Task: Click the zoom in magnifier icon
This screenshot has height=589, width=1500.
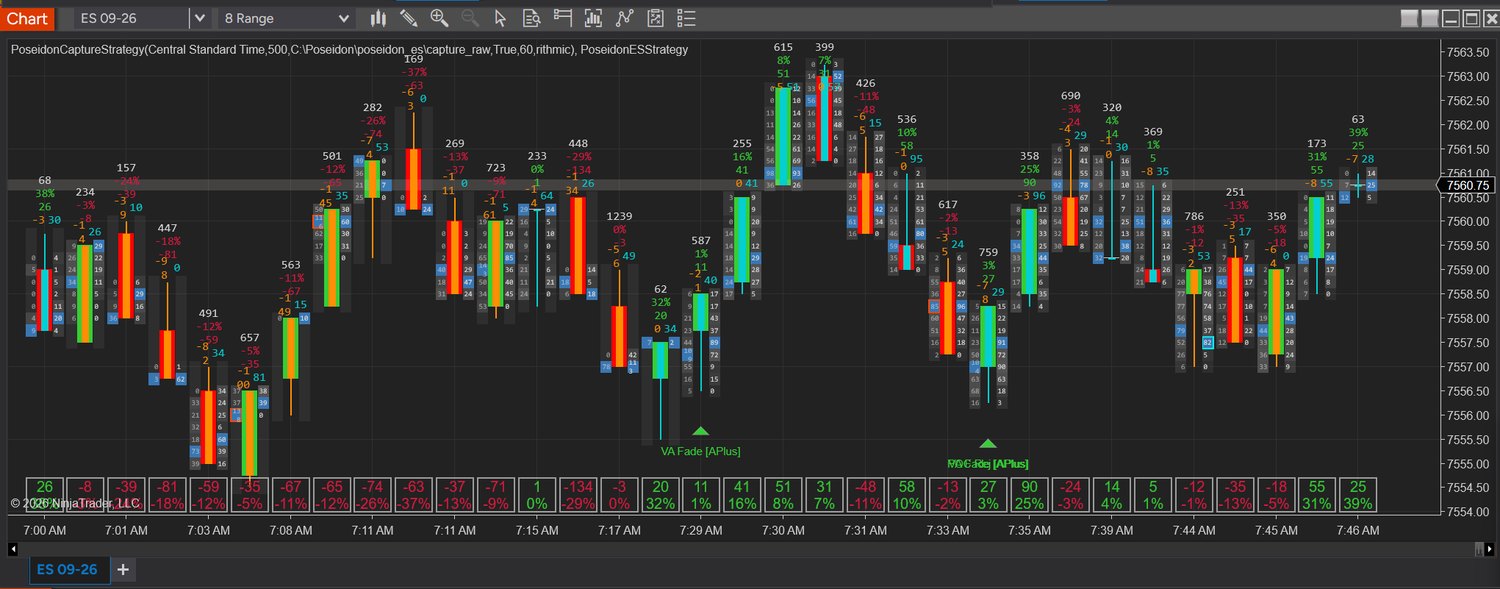Action: (x=440, y=18)
